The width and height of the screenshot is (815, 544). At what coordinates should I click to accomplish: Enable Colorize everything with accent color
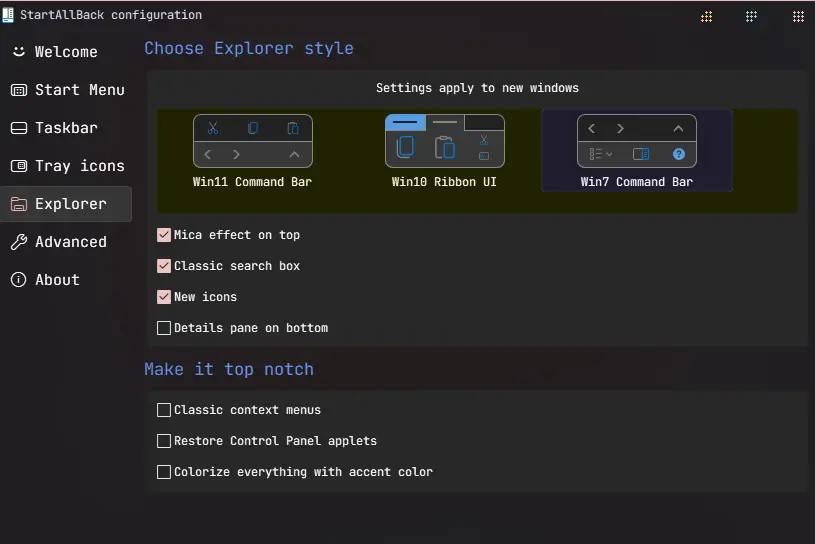pos(164,472)
